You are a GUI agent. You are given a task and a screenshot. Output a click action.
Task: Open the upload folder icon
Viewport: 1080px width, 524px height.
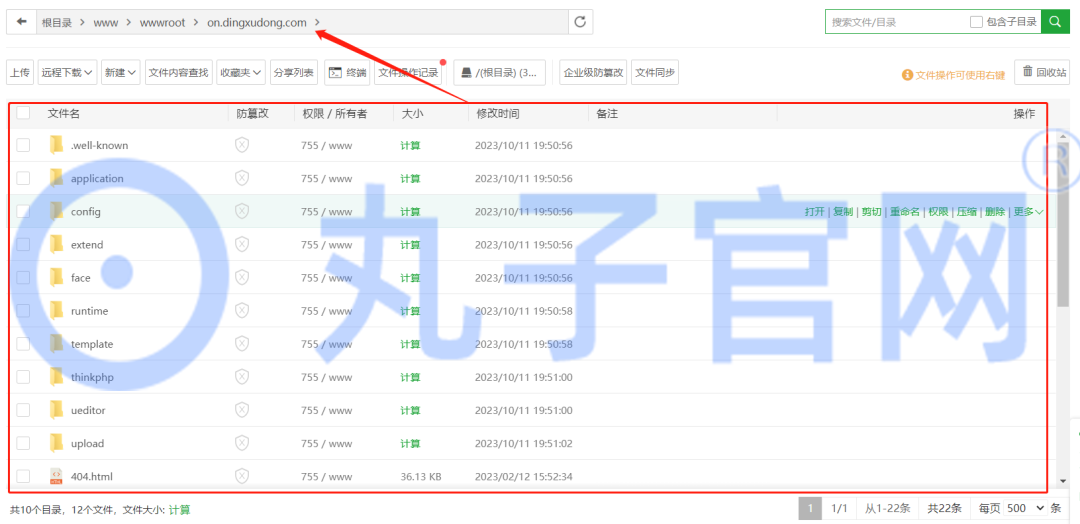coord(56,443)
